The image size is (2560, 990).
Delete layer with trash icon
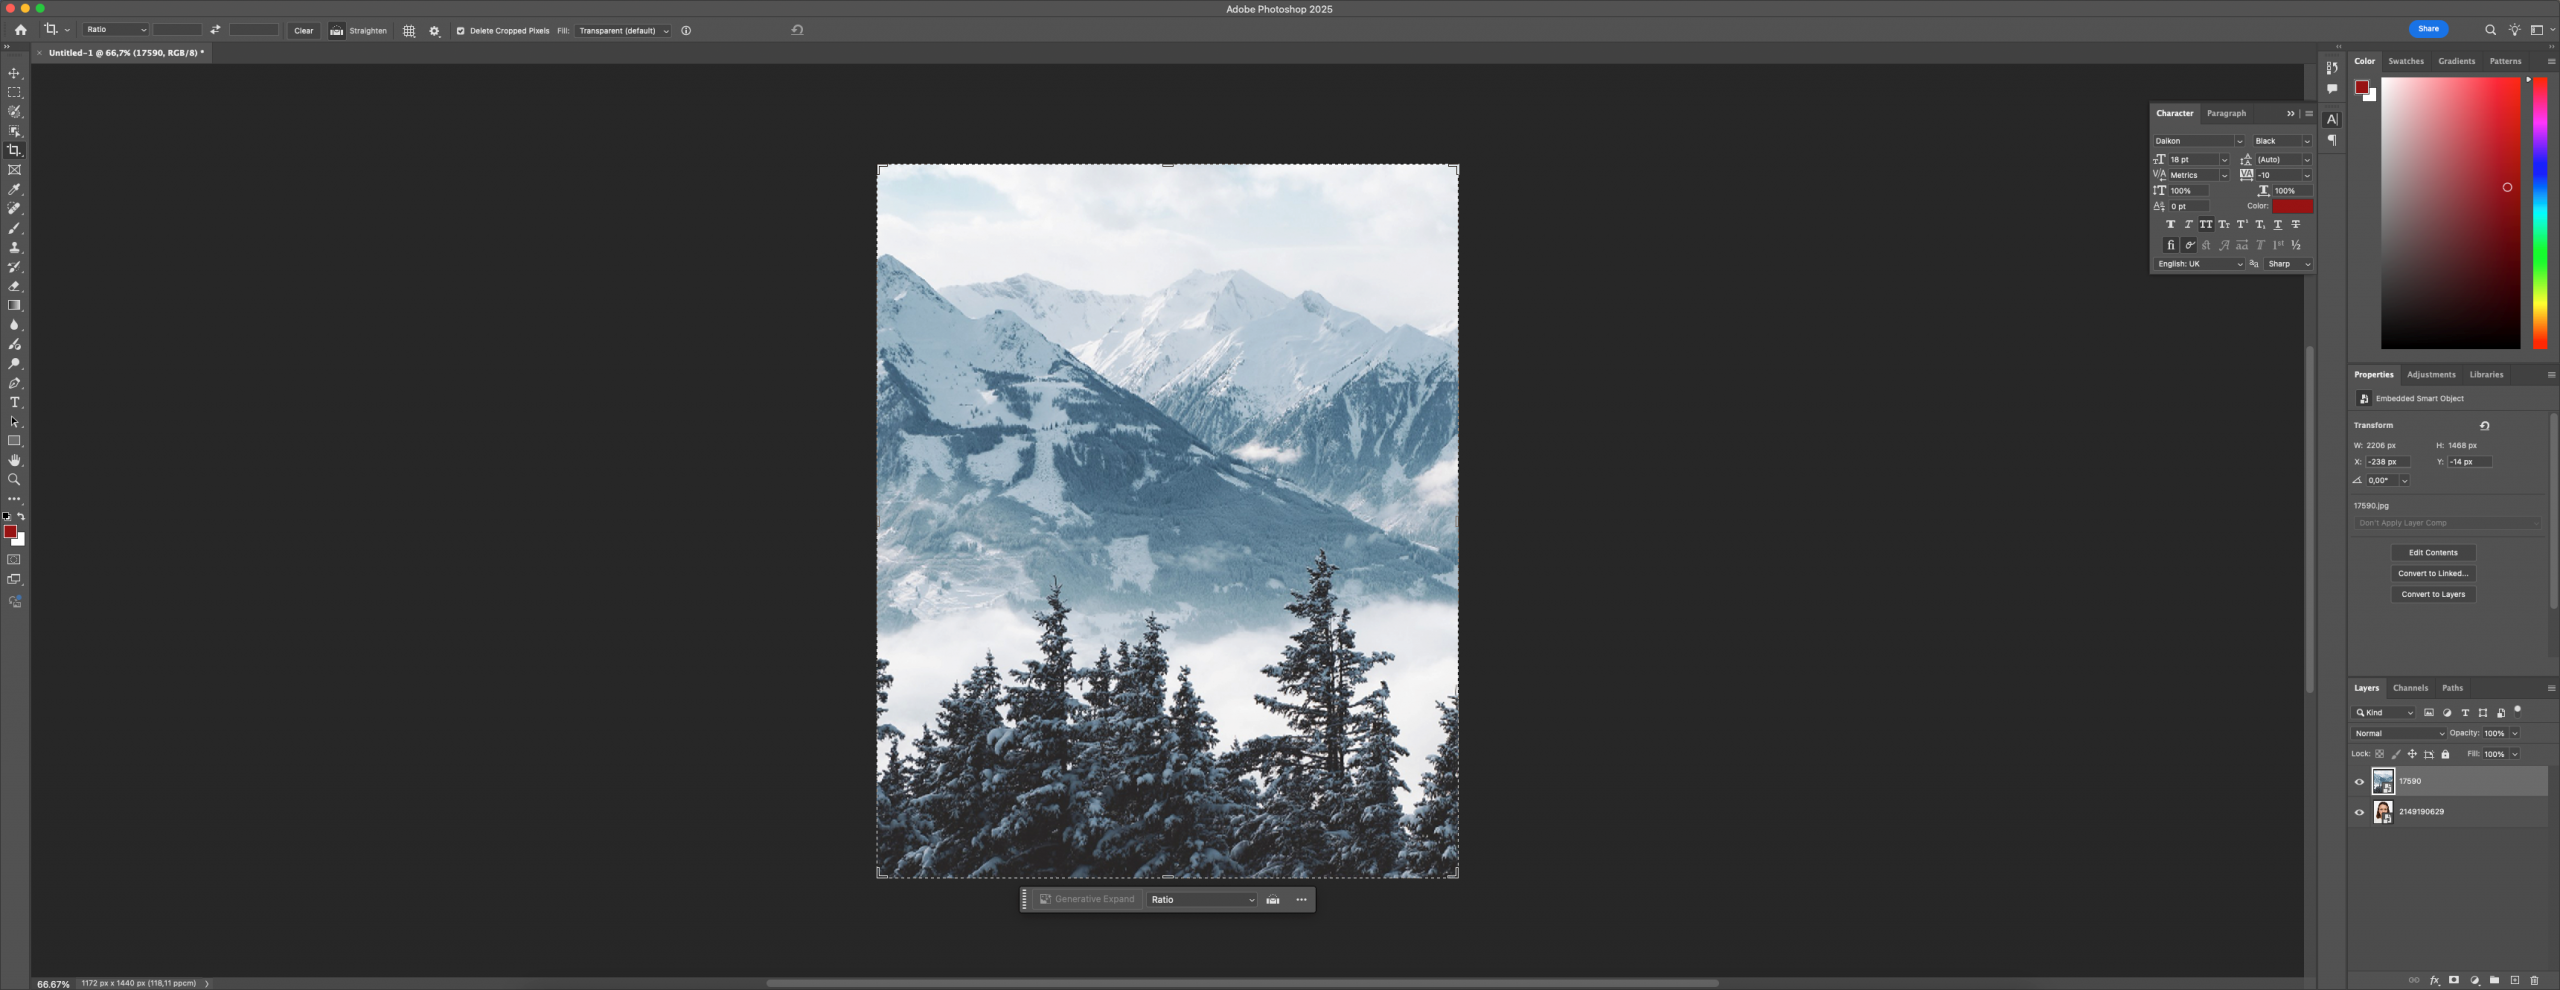click(x=2534, y=980)
